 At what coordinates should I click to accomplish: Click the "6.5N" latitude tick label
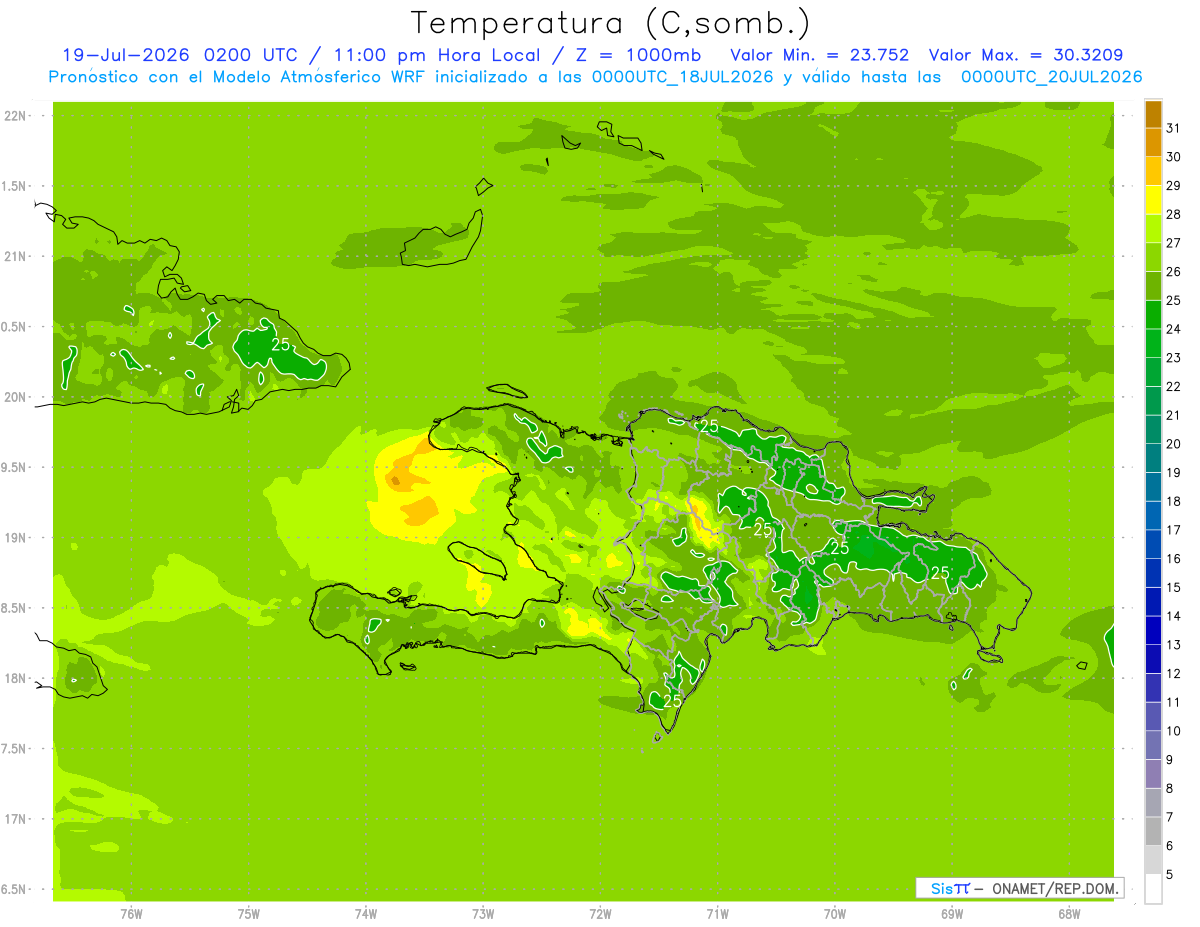point(15,890)
